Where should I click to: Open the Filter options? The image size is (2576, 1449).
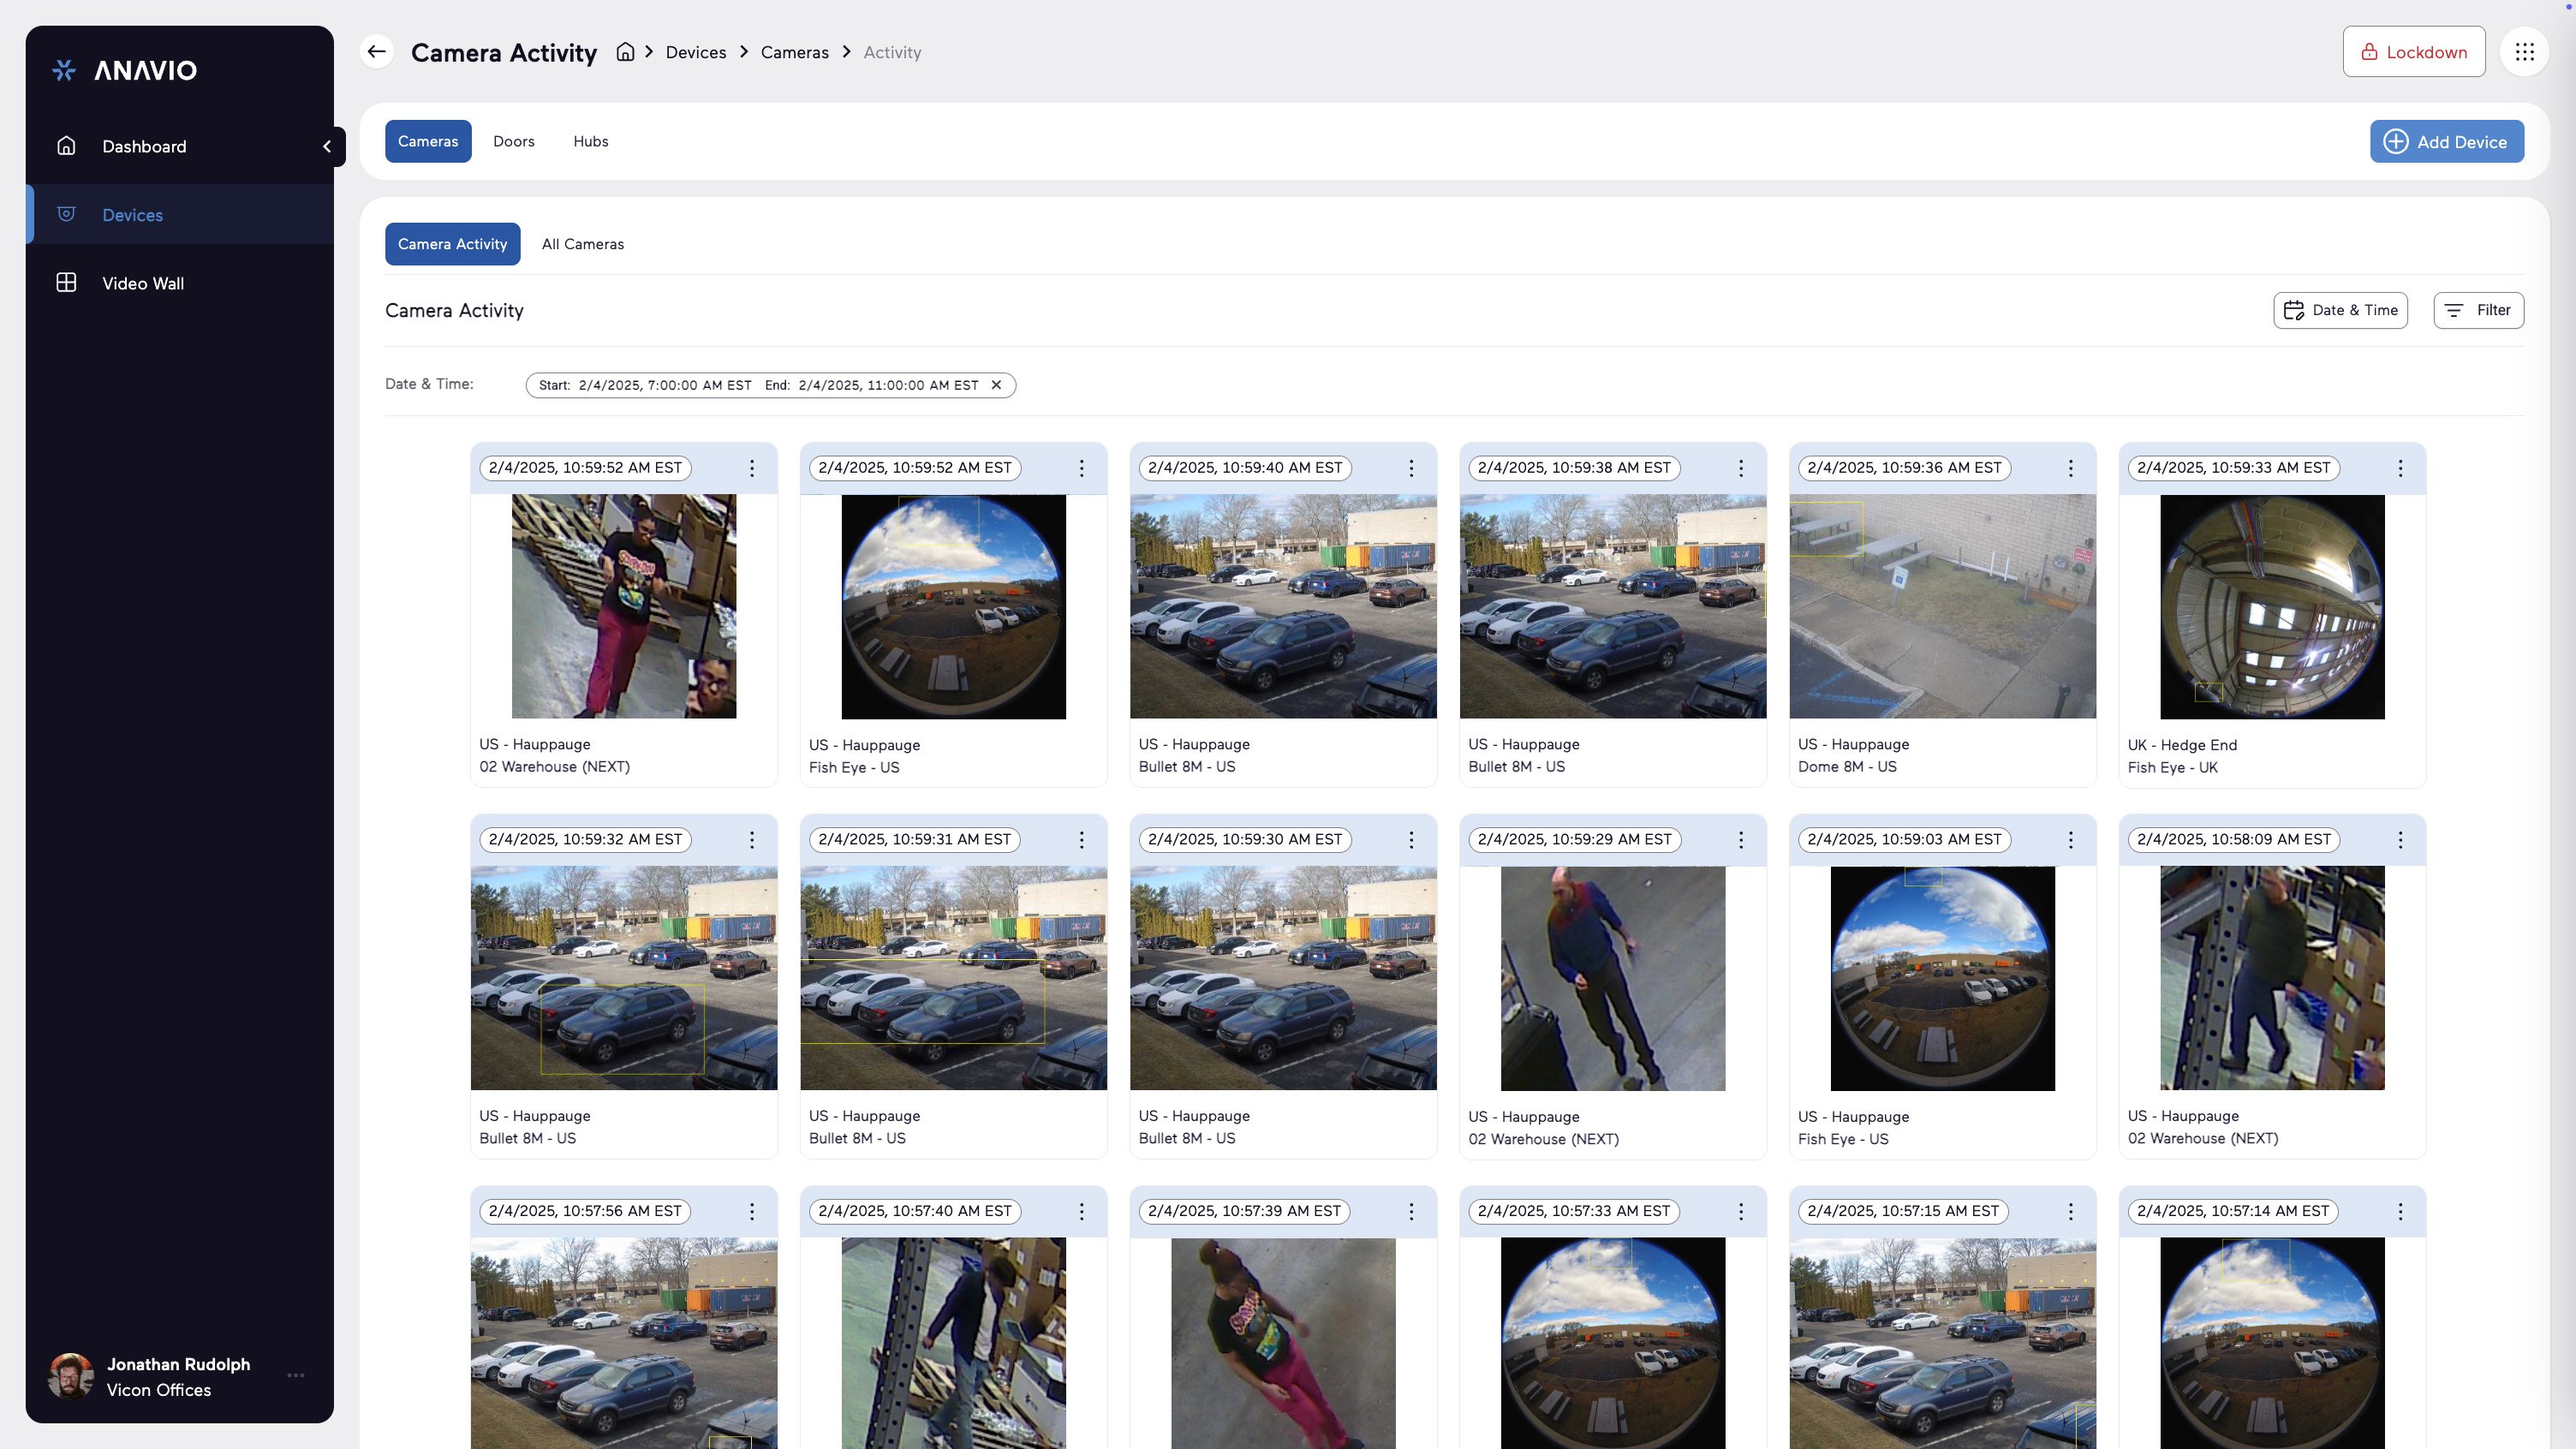point(2478,311)
